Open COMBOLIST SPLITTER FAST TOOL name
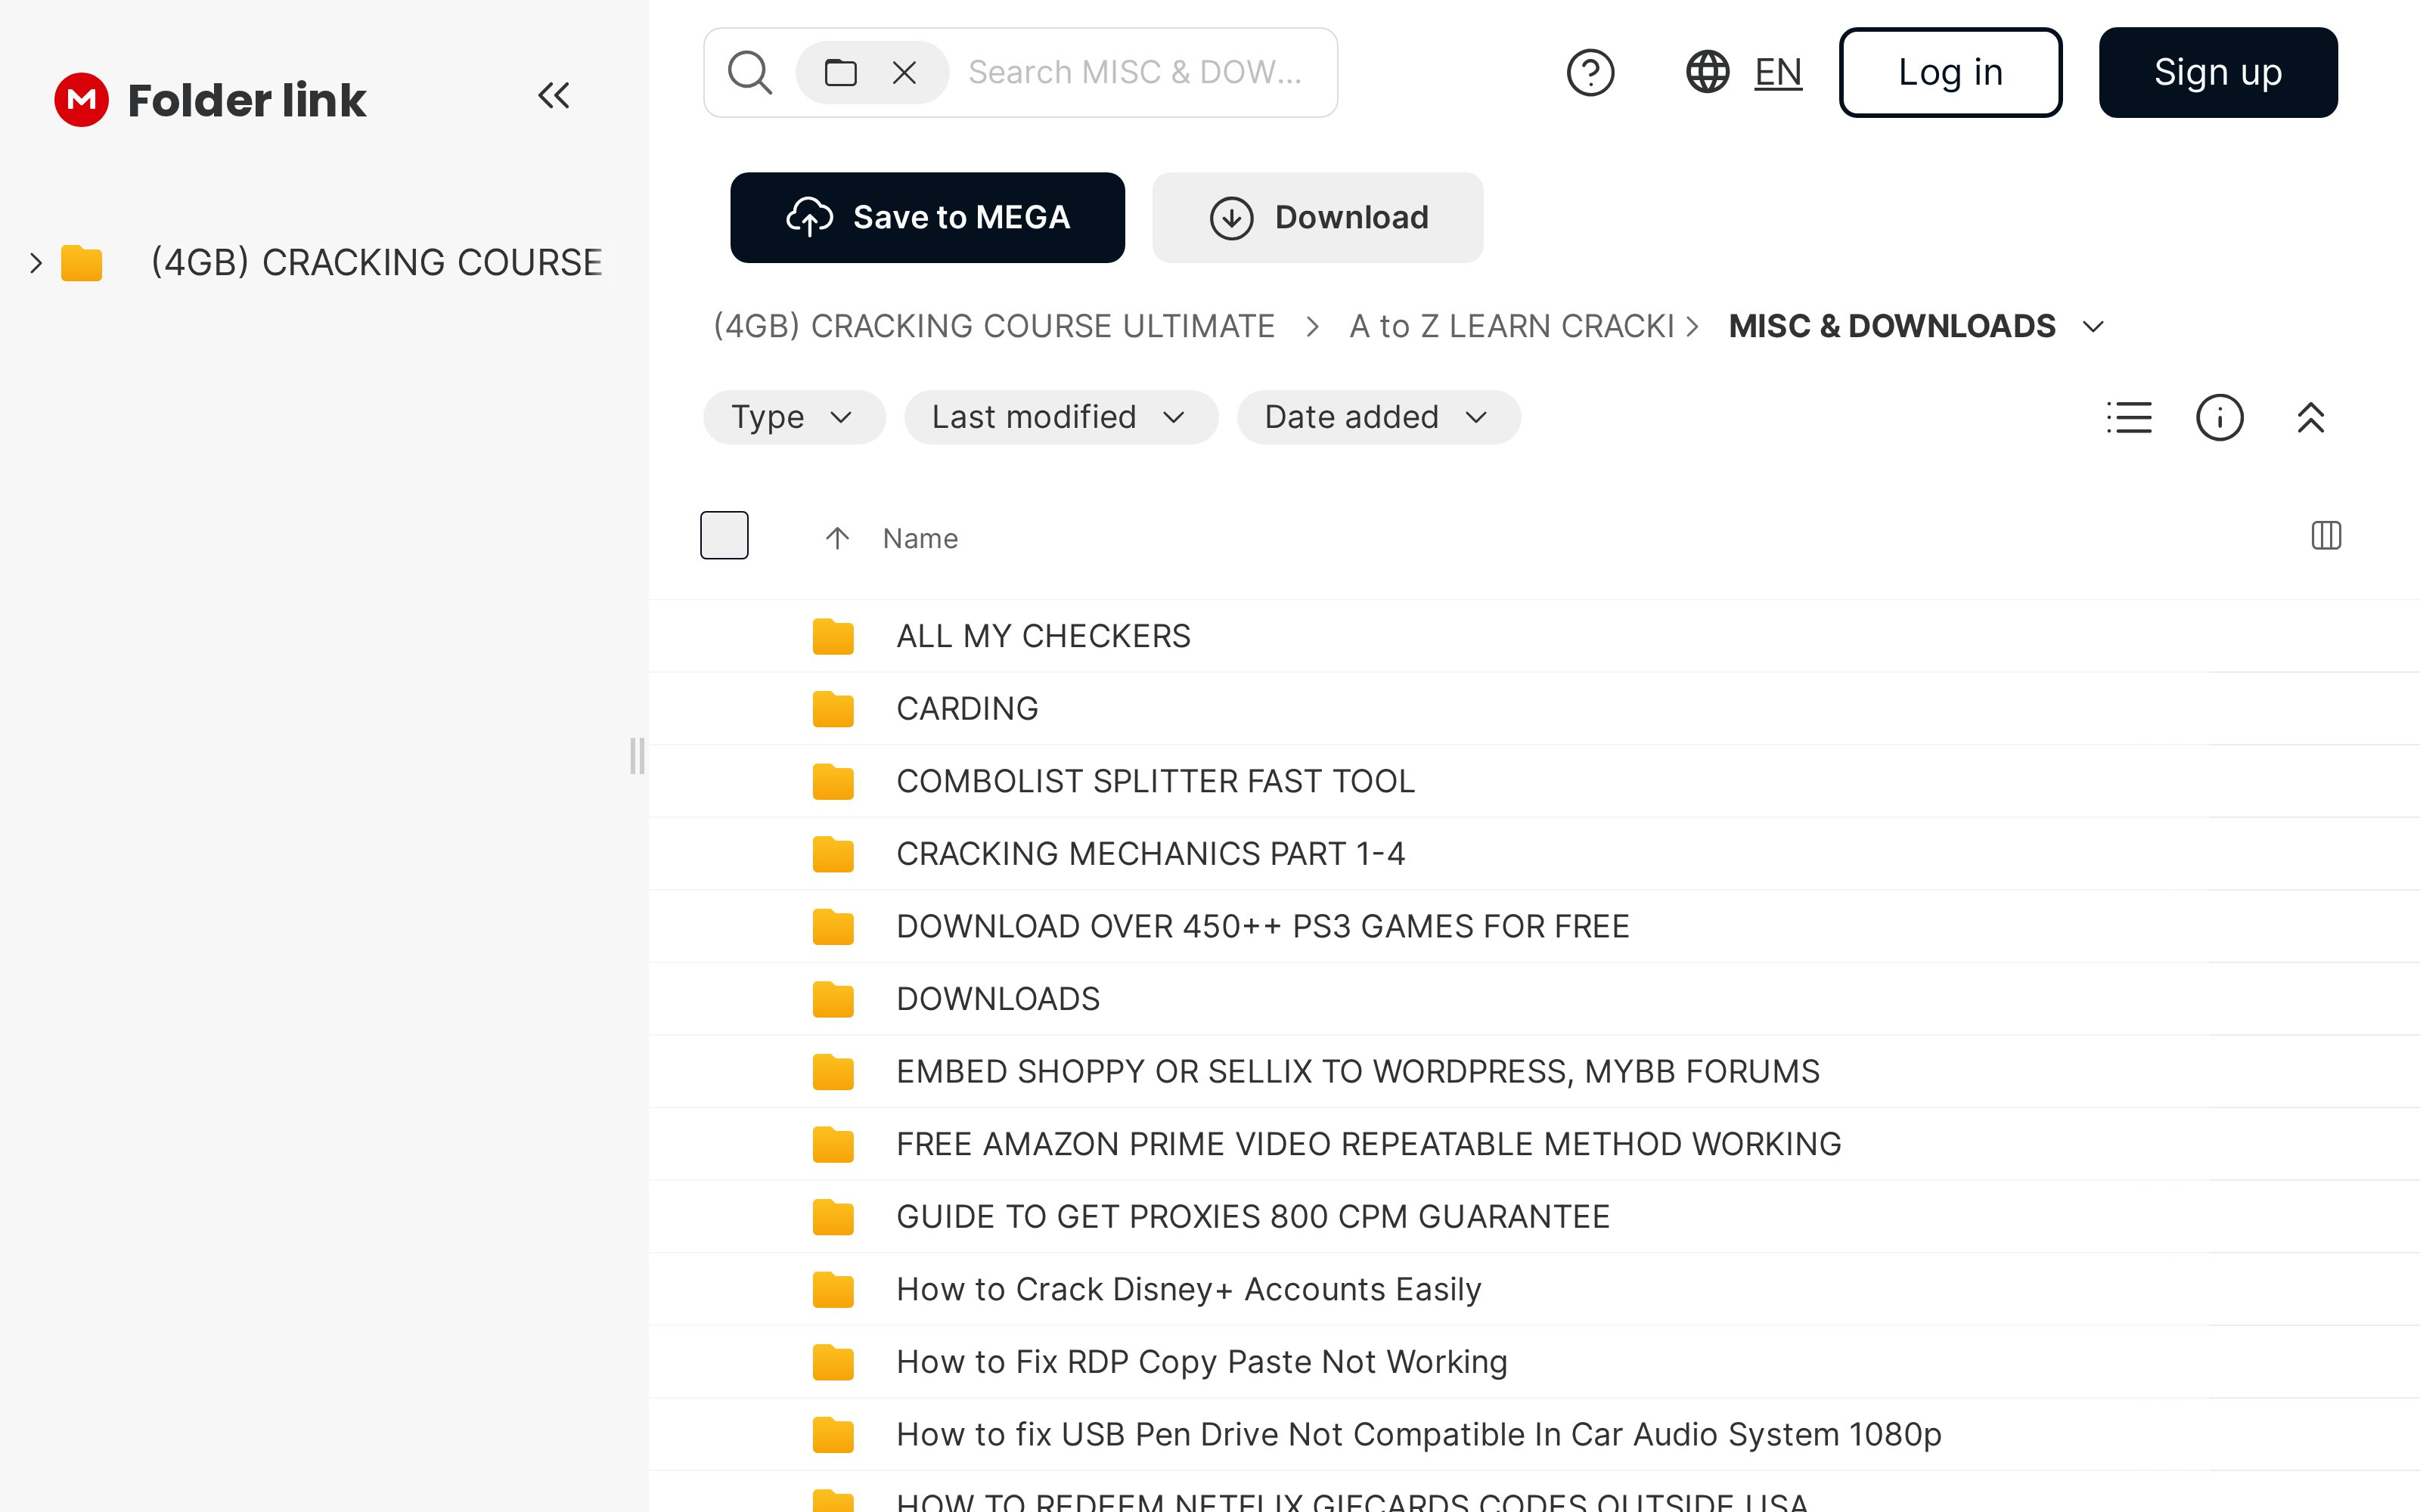This screenshot has height=1512, width=2420. (x=1155, y=781)
